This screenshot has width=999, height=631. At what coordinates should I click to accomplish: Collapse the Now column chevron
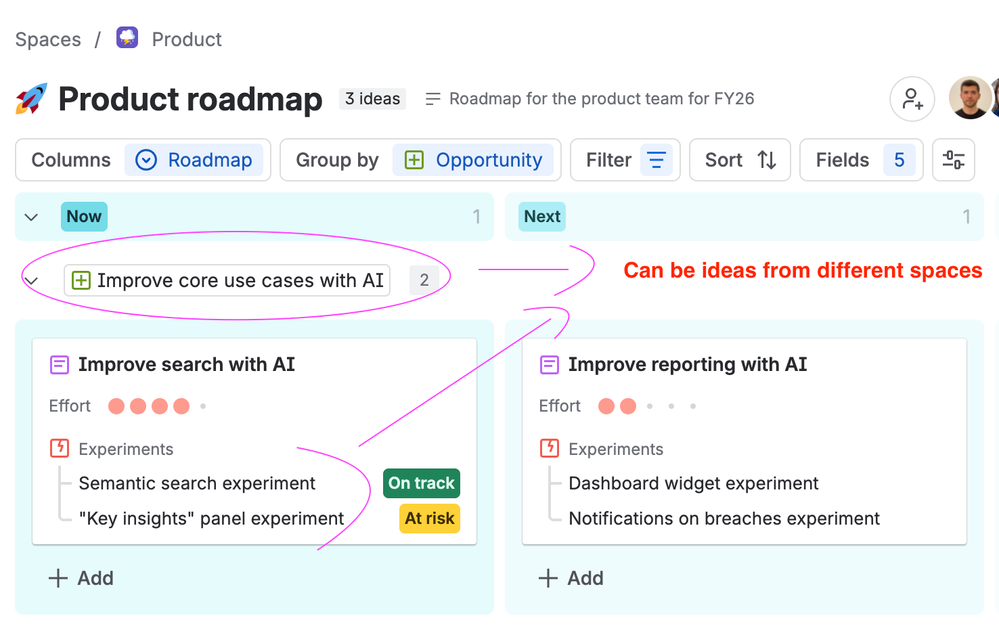coord(31,217)
